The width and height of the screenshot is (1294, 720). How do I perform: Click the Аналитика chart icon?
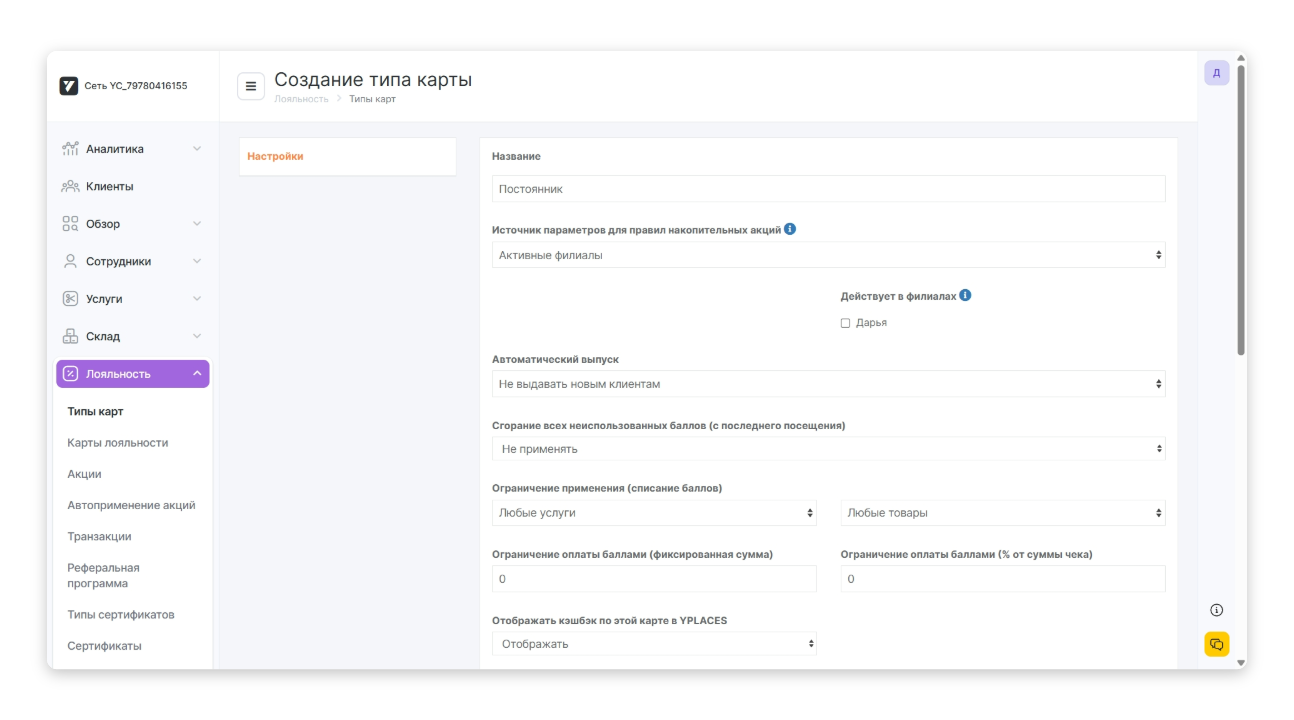[70, 149]
